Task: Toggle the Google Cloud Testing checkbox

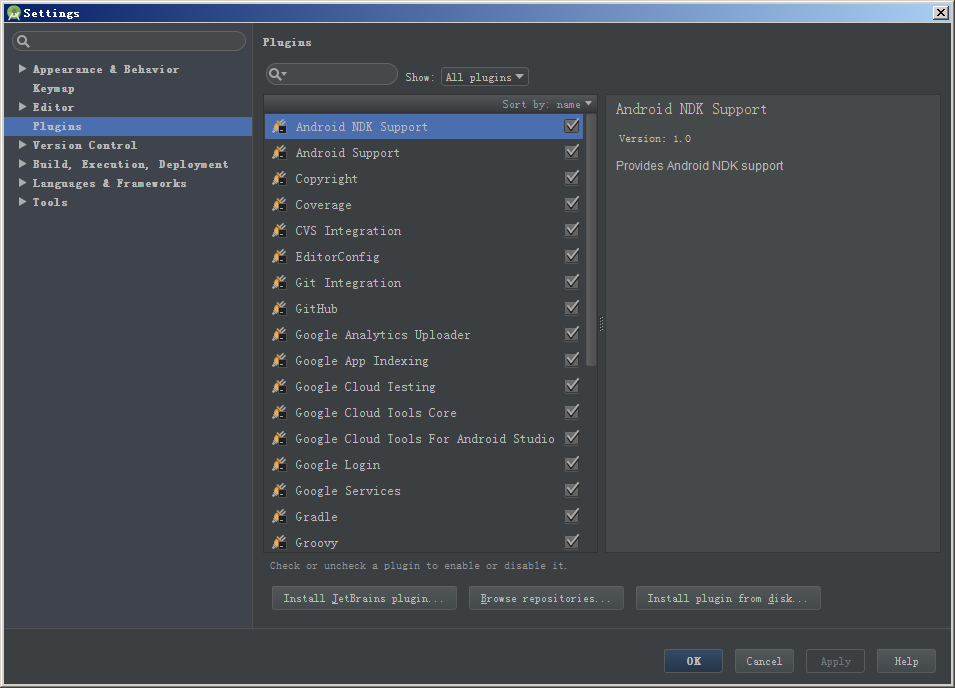Action: click(x=572, y=386)
